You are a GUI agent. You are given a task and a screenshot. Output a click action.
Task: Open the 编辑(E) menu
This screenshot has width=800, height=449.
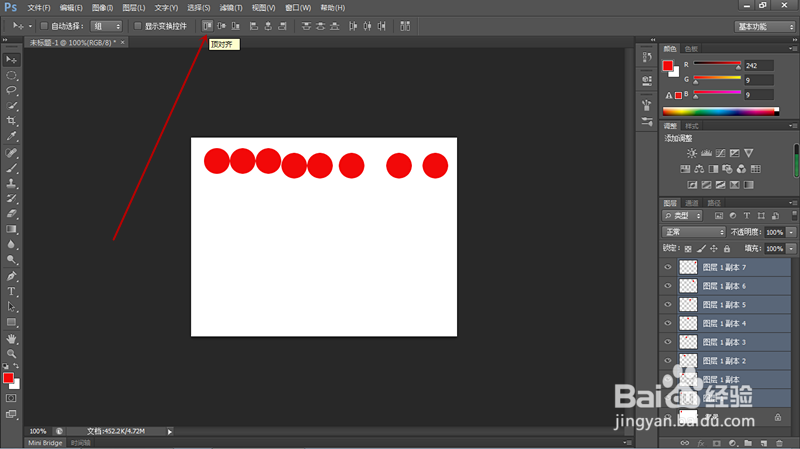click(x=71, y=8)
